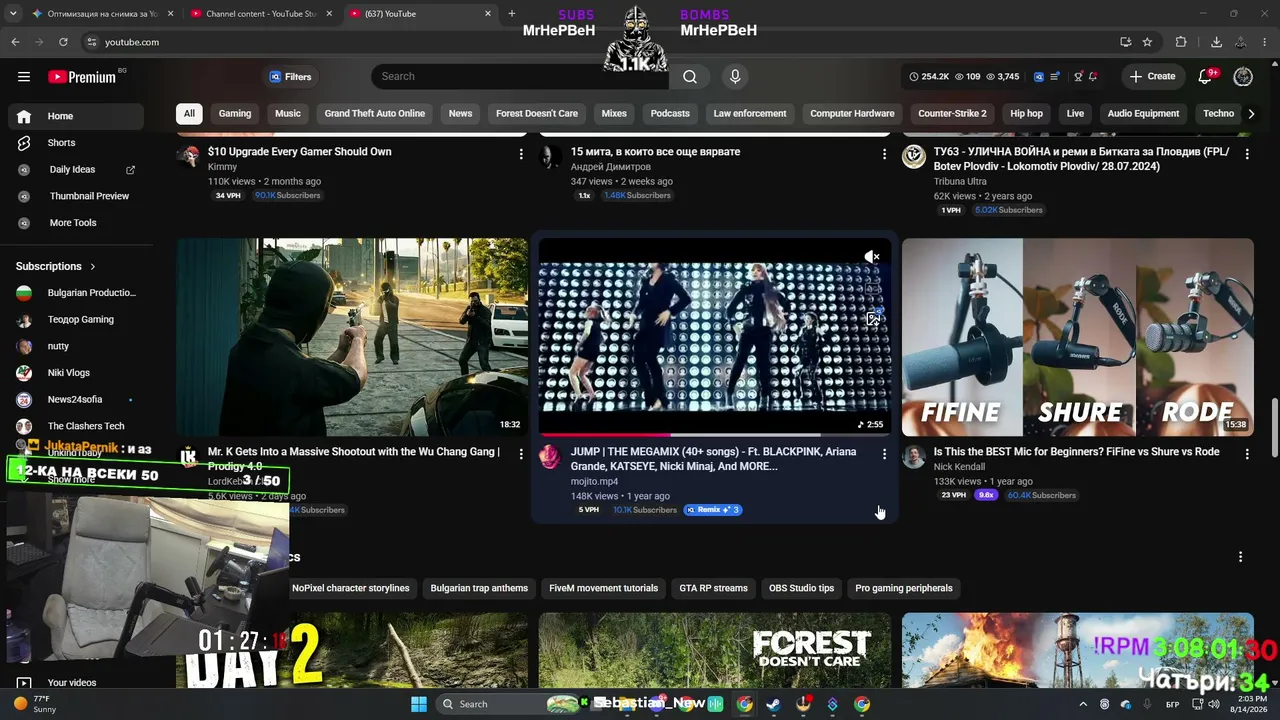Open Home in the sidebar
Screen dimensions: 1280x720
[76, 116]
